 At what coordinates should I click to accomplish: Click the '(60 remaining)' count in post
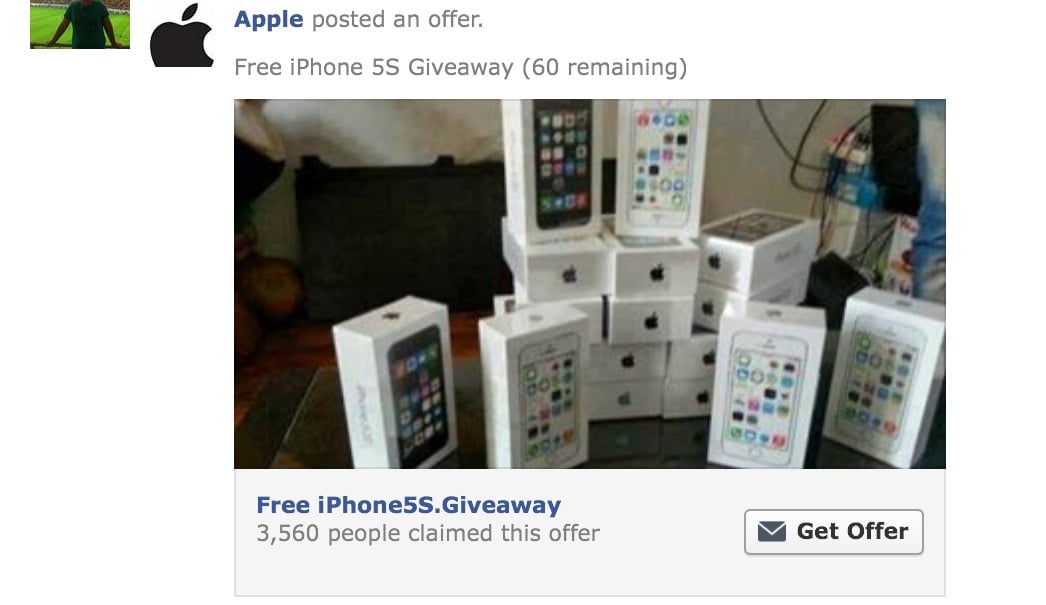click(x=604, y=67)
